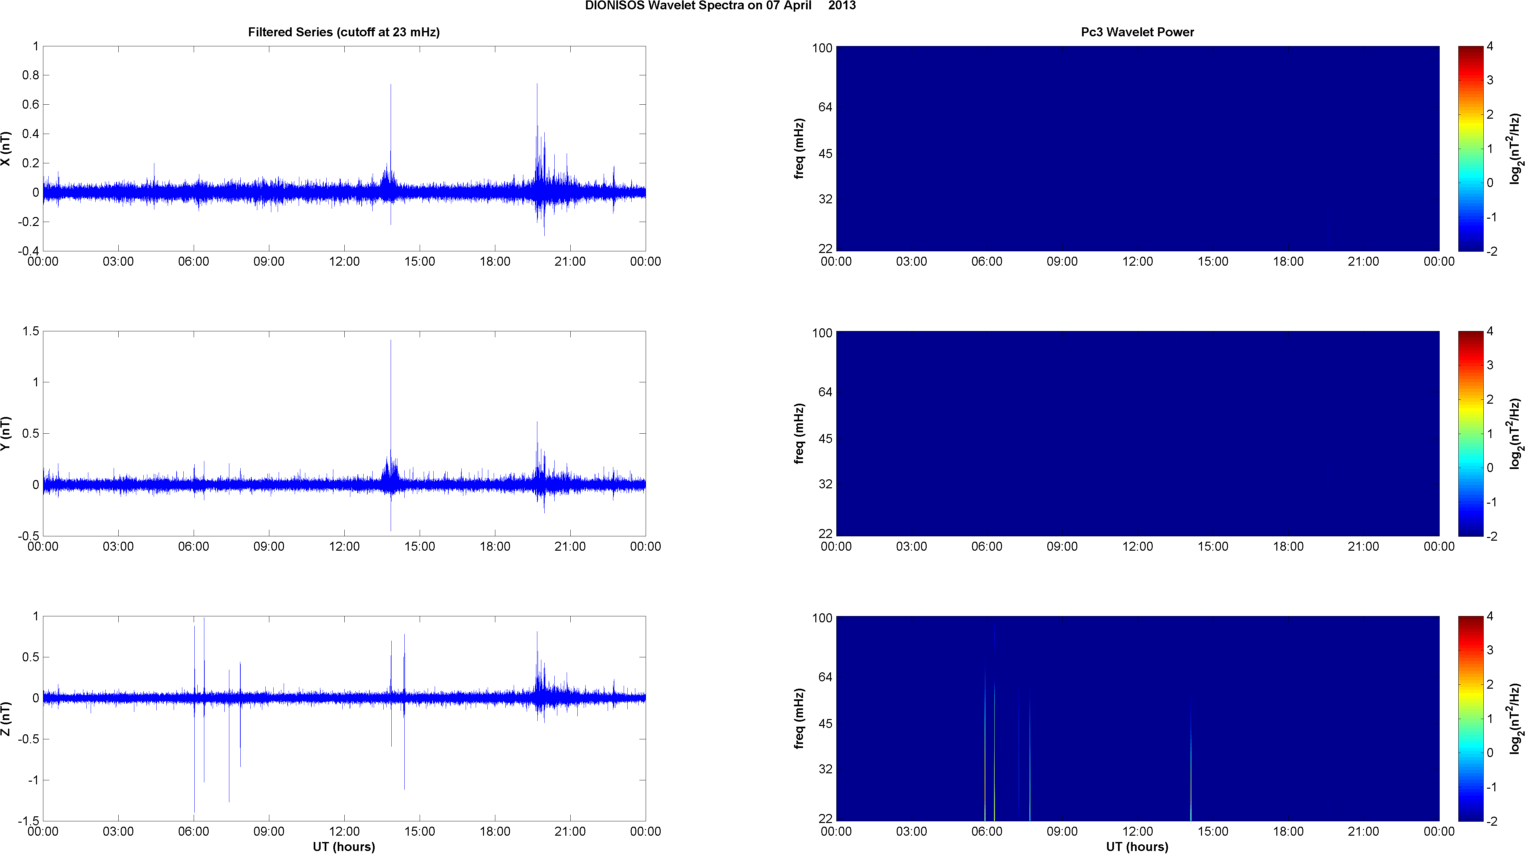Open the Y-component filtered series plot
This screenshot has width=1525, height=854.
point(344,434)
